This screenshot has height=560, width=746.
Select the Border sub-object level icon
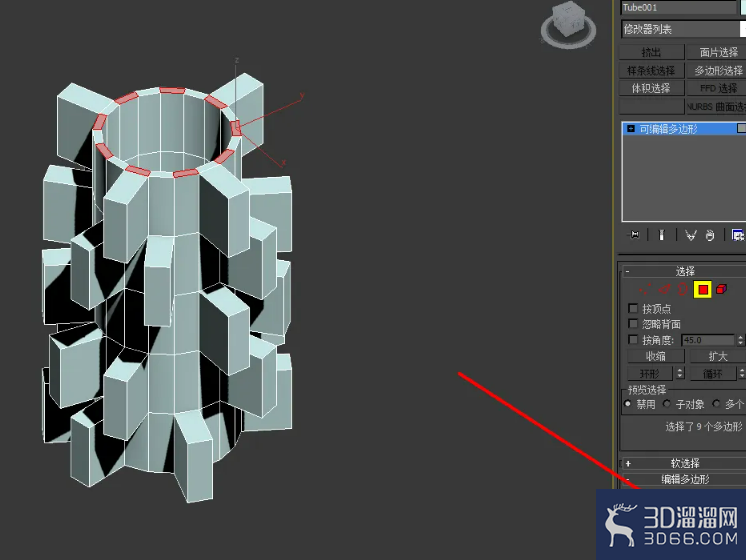click(x=682, y=289)
